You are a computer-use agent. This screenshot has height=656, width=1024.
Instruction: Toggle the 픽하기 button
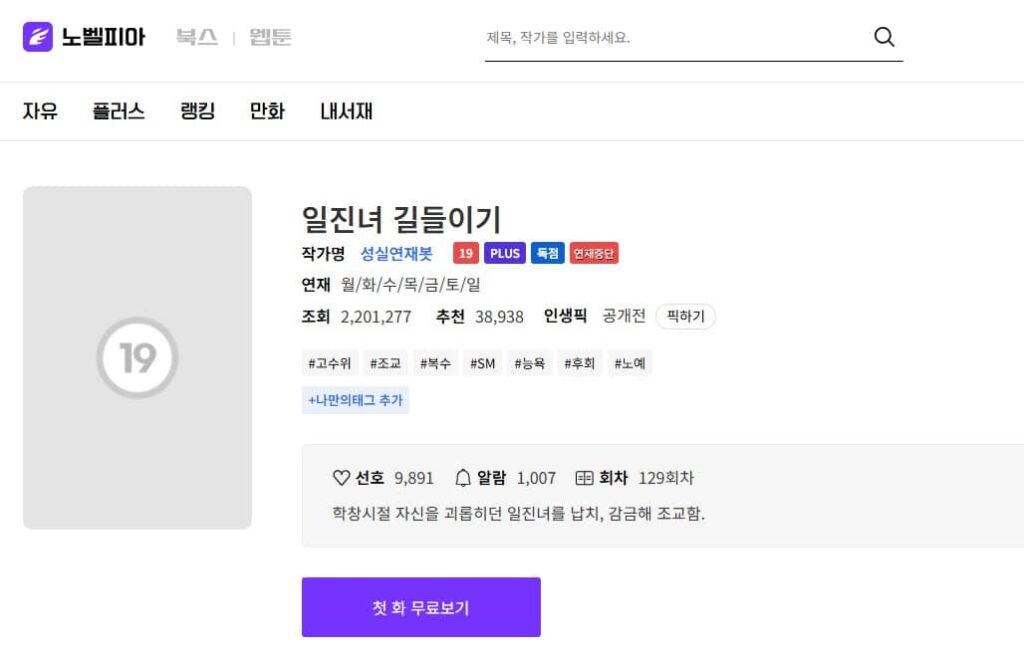(x=685, y=317)
